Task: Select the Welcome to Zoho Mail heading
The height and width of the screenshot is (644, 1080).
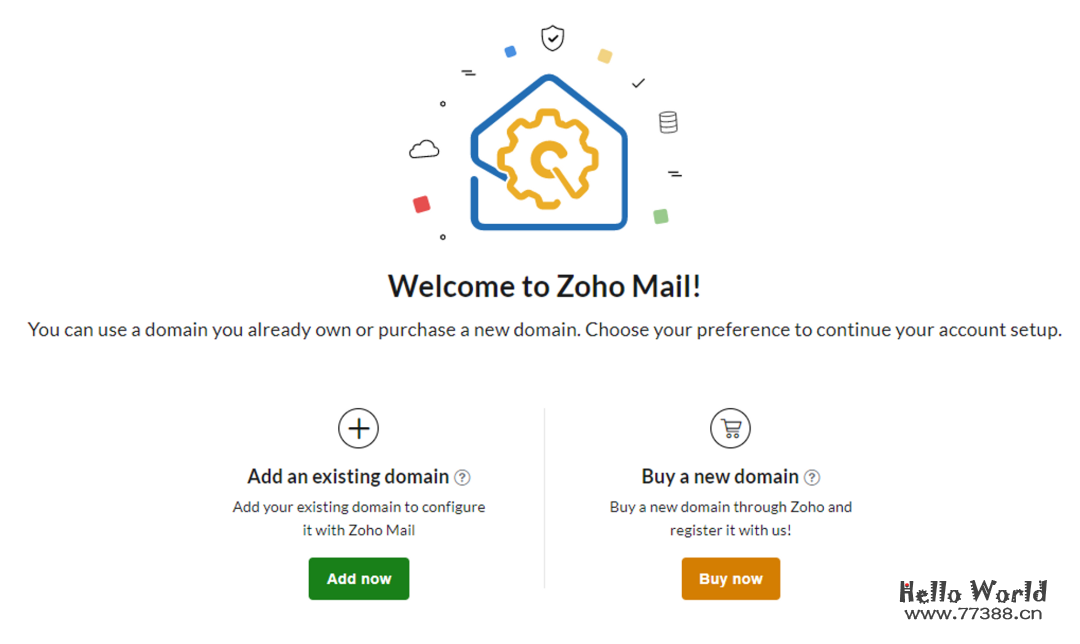Action: click(545, 286)
